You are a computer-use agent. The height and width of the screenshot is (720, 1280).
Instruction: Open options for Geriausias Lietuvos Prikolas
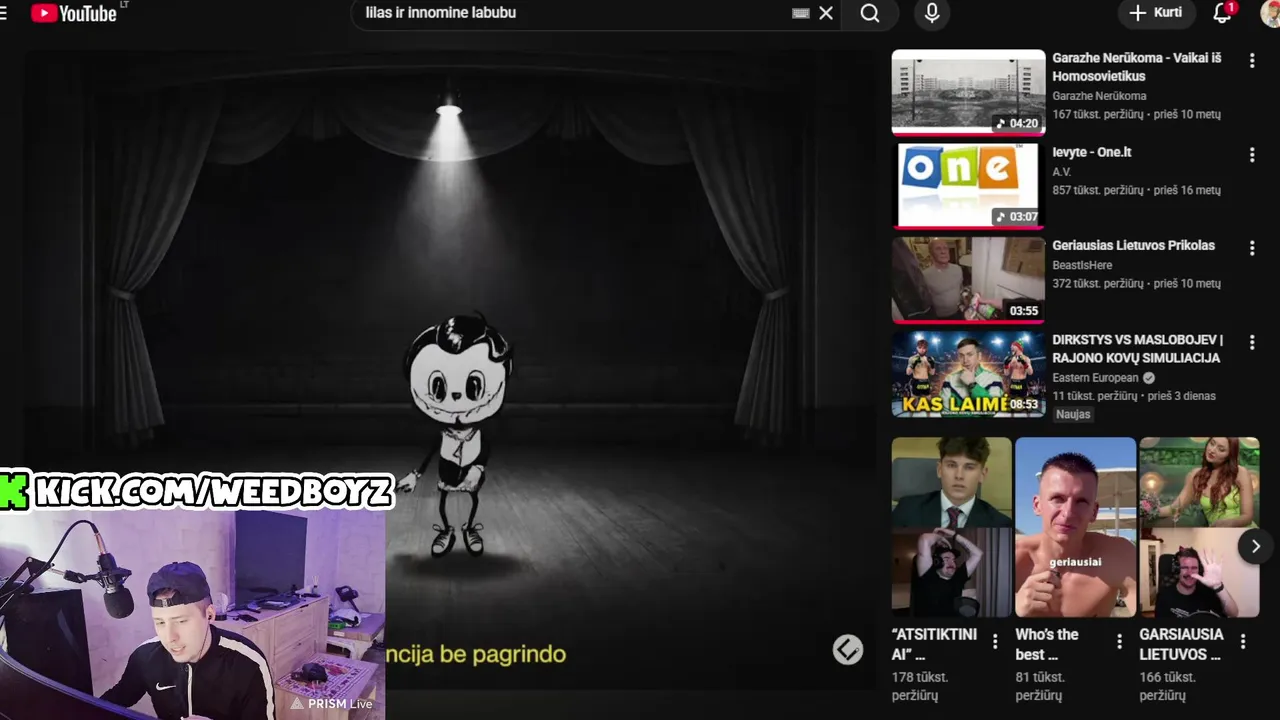(x=1251, y=248)
